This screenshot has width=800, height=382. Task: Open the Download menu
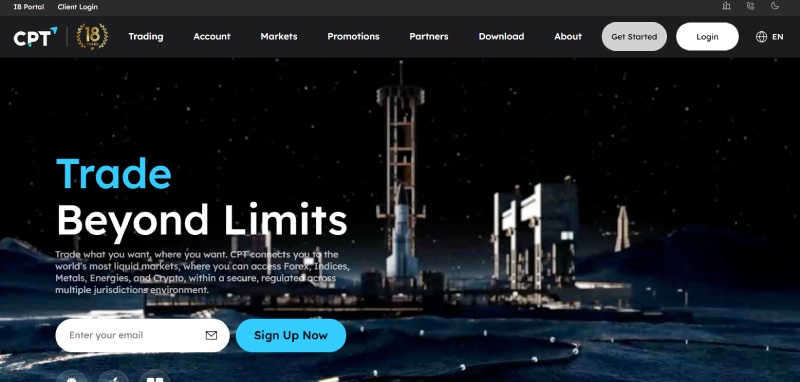coord(501,37)
